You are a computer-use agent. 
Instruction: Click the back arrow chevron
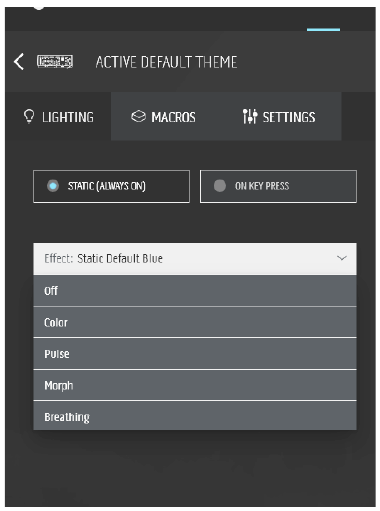pyautogui.click(x=19, y=62)
